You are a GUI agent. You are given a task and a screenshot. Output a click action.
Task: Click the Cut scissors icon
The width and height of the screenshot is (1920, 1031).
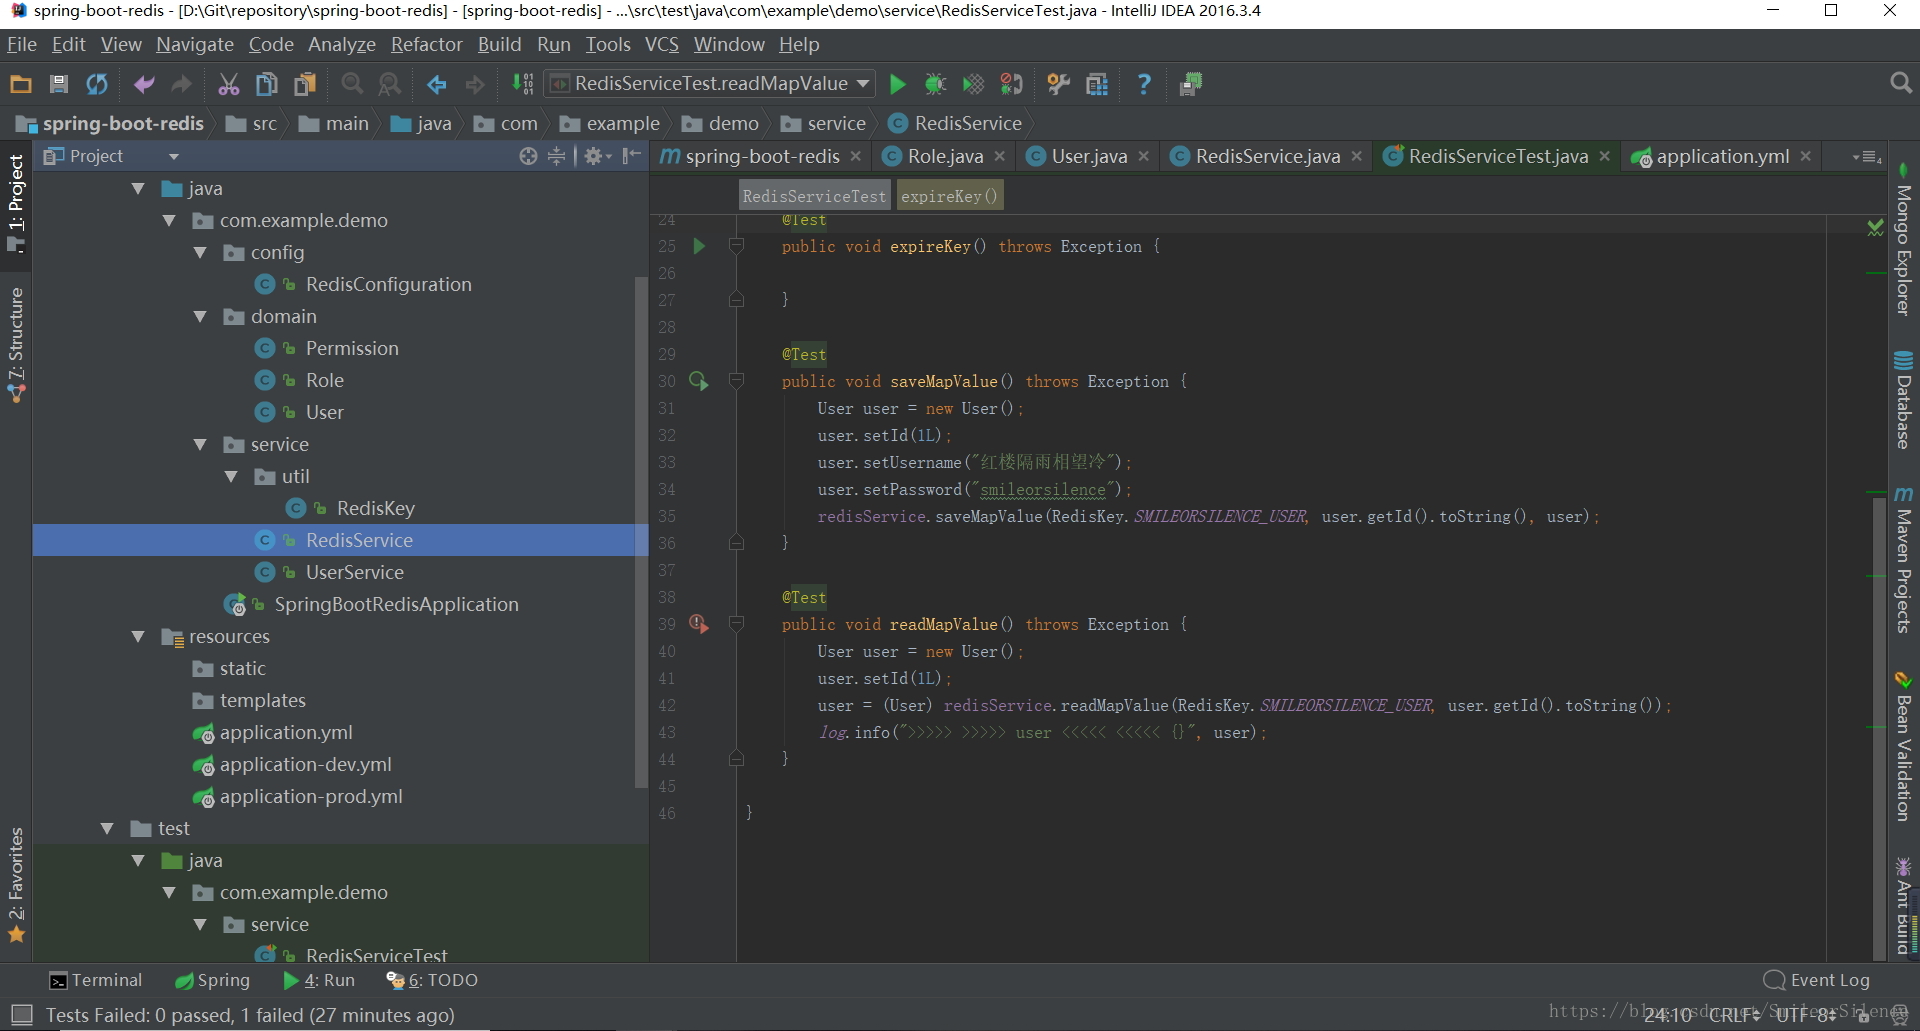(229, 85)
